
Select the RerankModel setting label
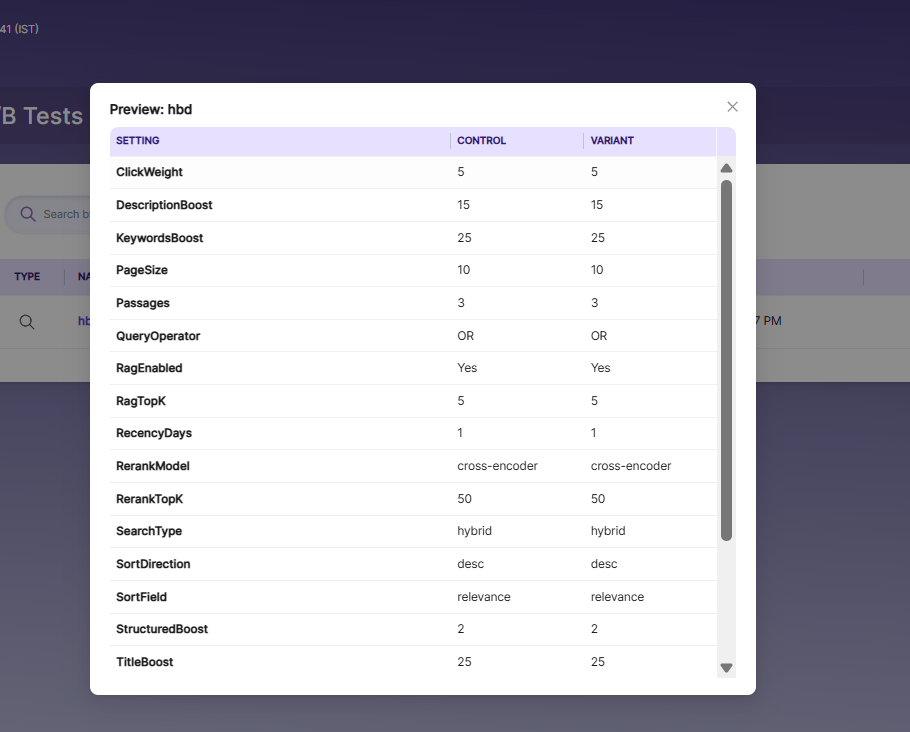click(153, 466)
